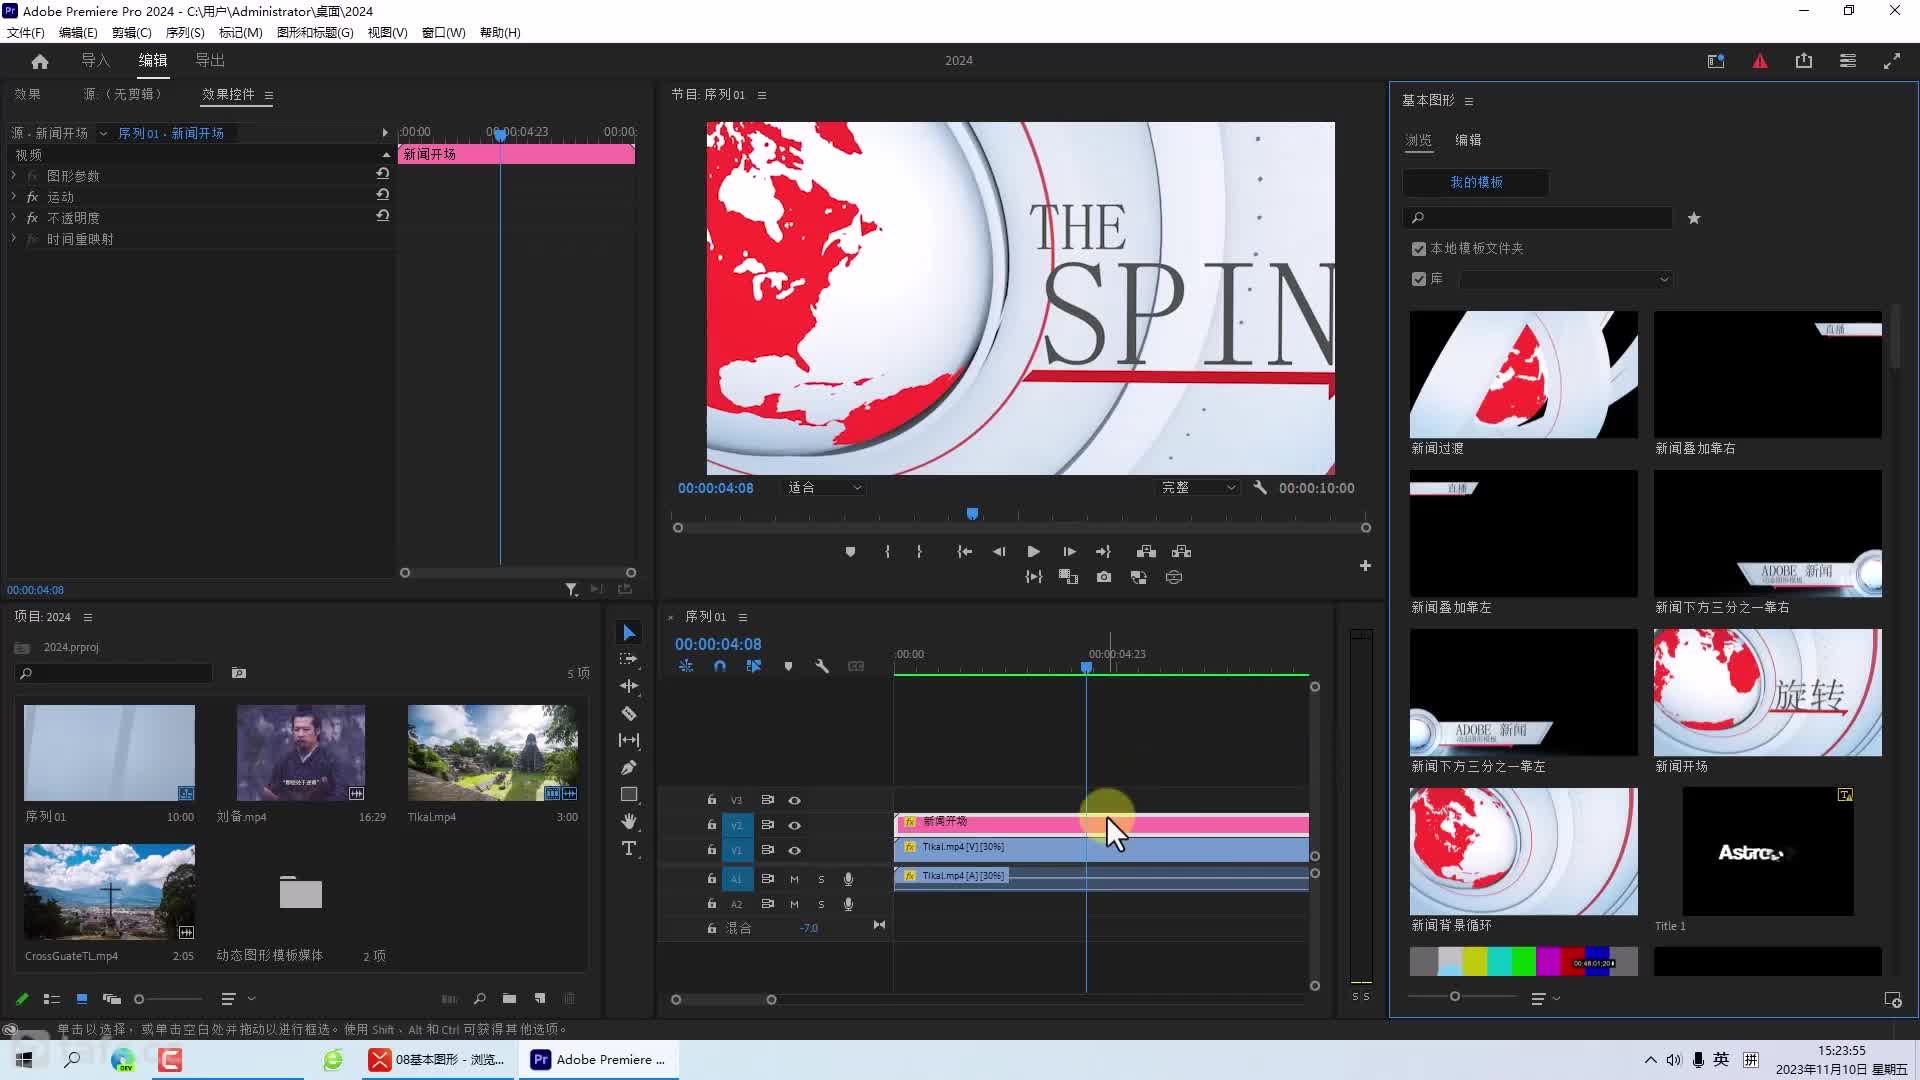This screenshot has width=1920, height=1080.
Task: Open the button editor plus icon
Action: [1365, 566]
